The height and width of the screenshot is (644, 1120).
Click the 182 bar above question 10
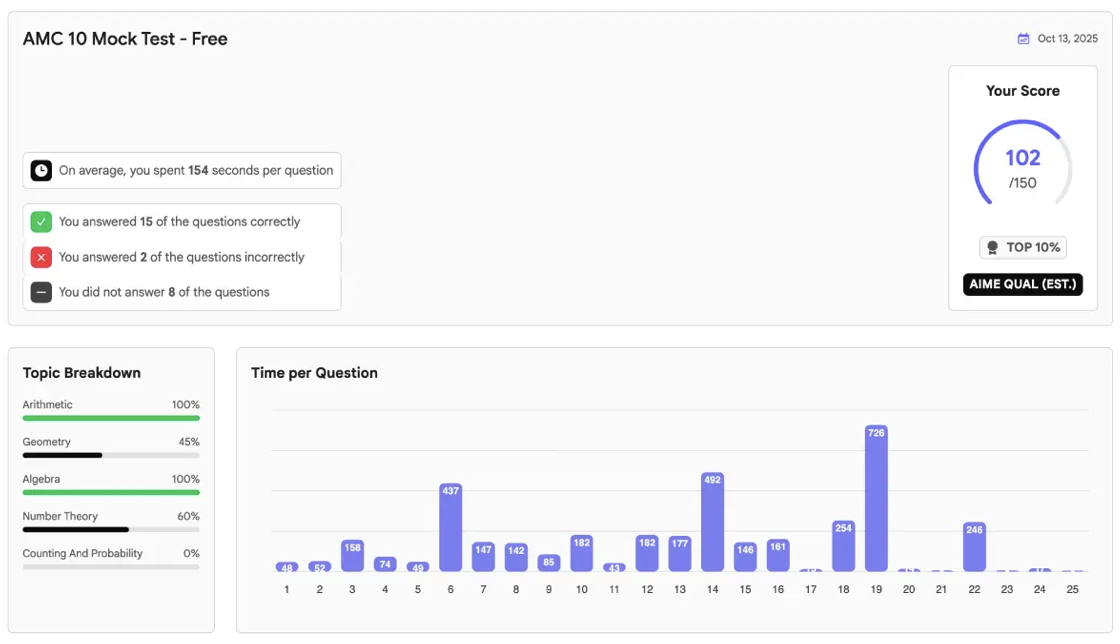(581, 553)
